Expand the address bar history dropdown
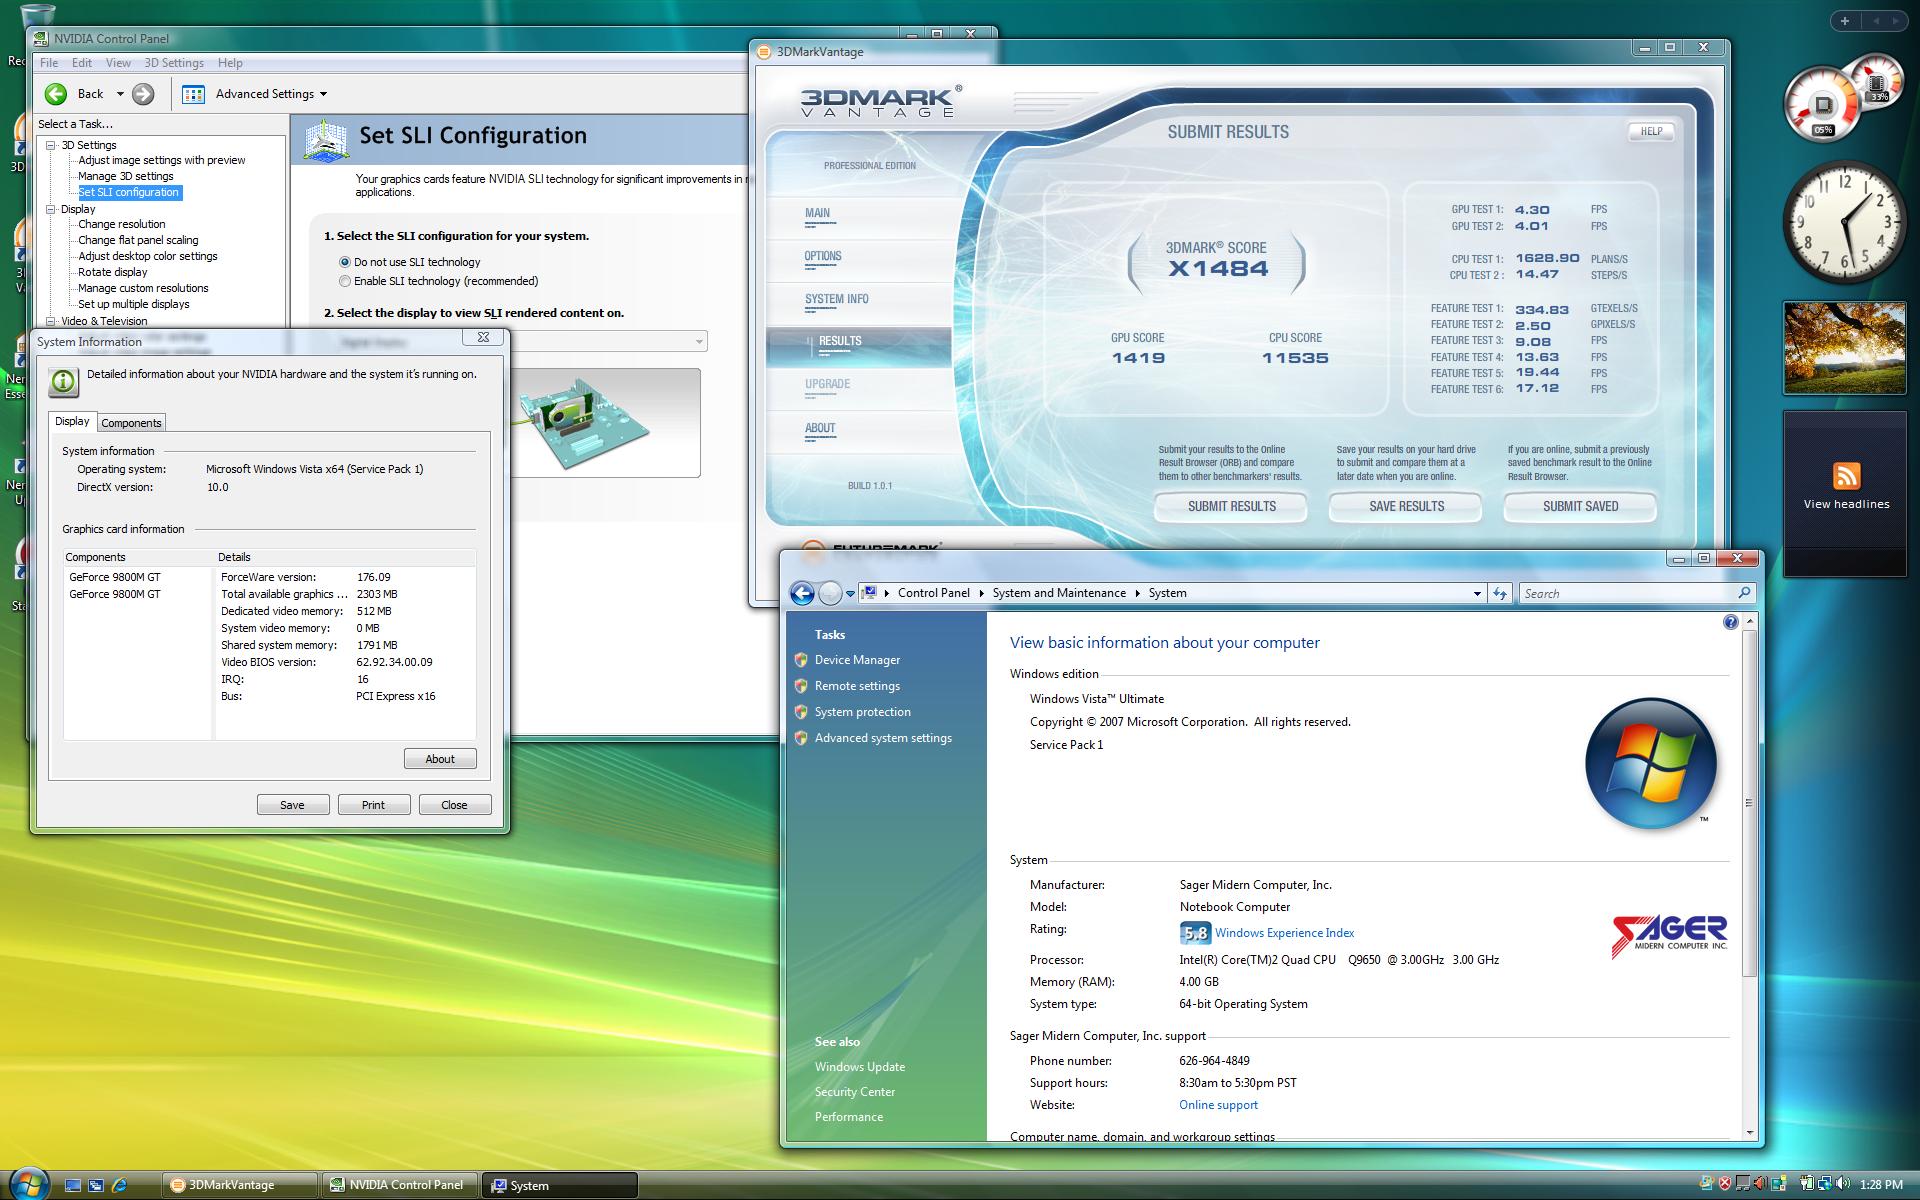Screen dimensions: 1920x1200 point(1477,593)
